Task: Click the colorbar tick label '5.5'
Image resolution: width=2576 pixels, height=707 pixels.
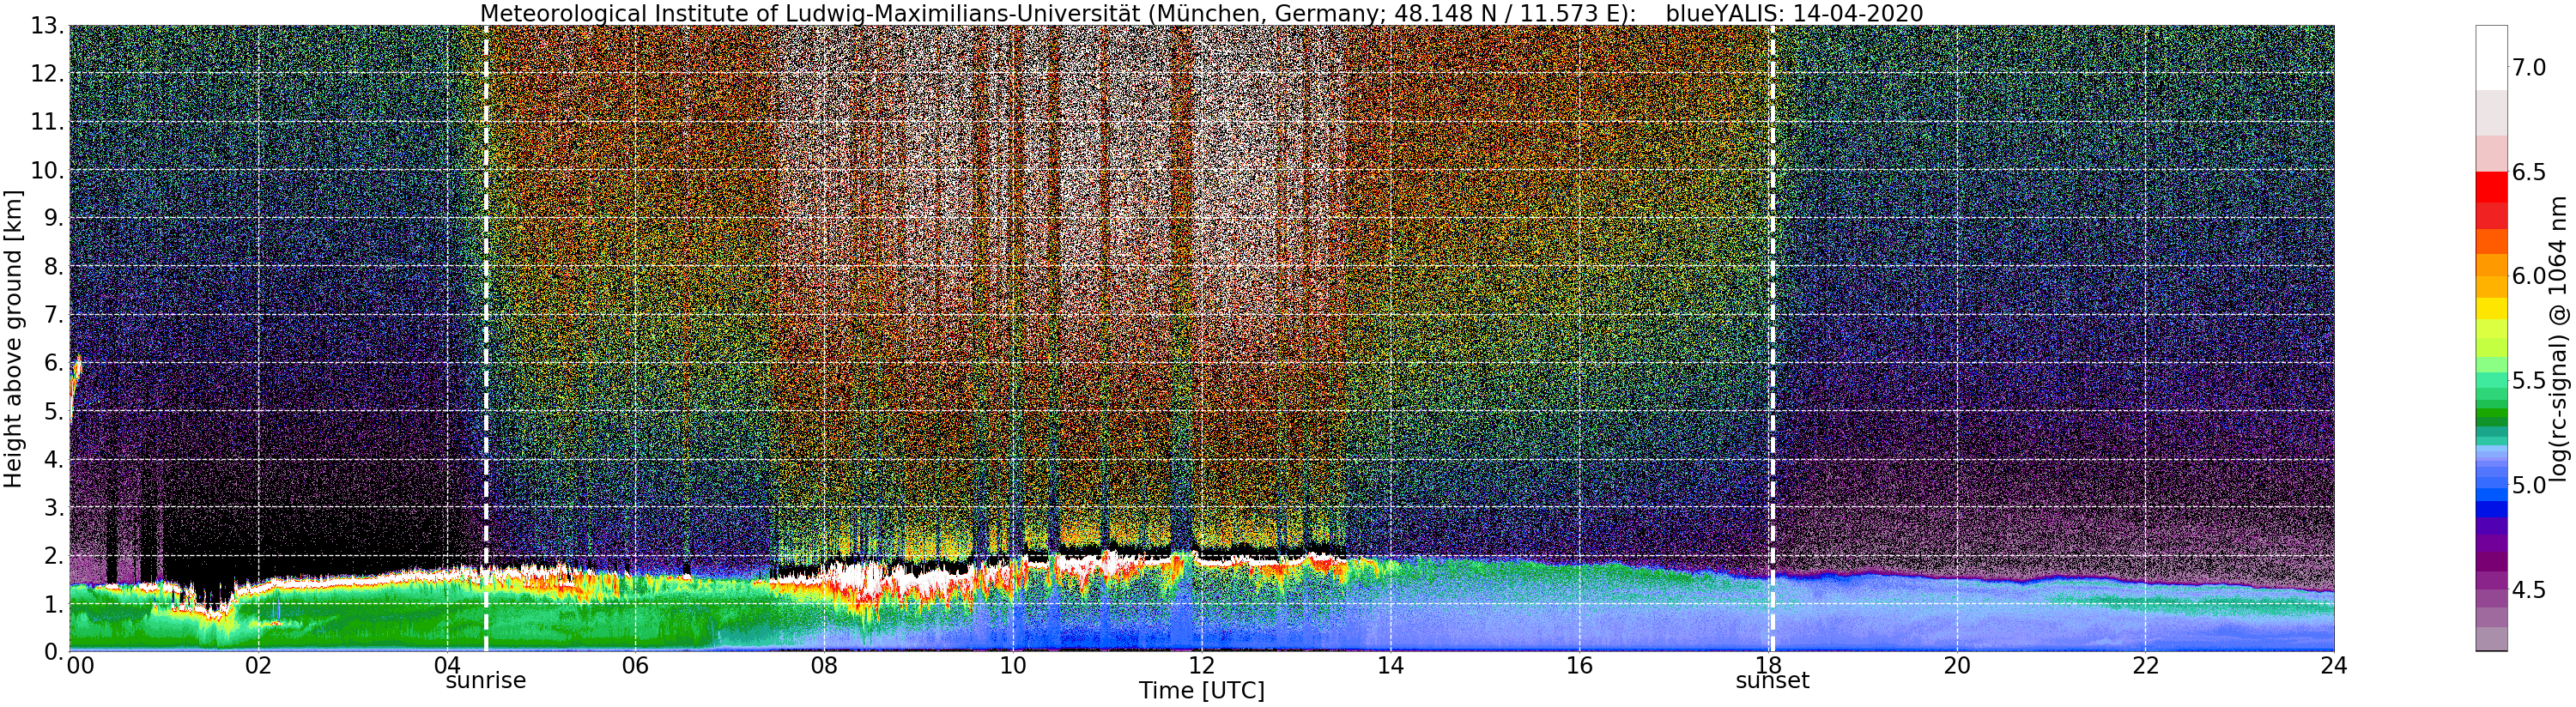Action: (2529, 381)
